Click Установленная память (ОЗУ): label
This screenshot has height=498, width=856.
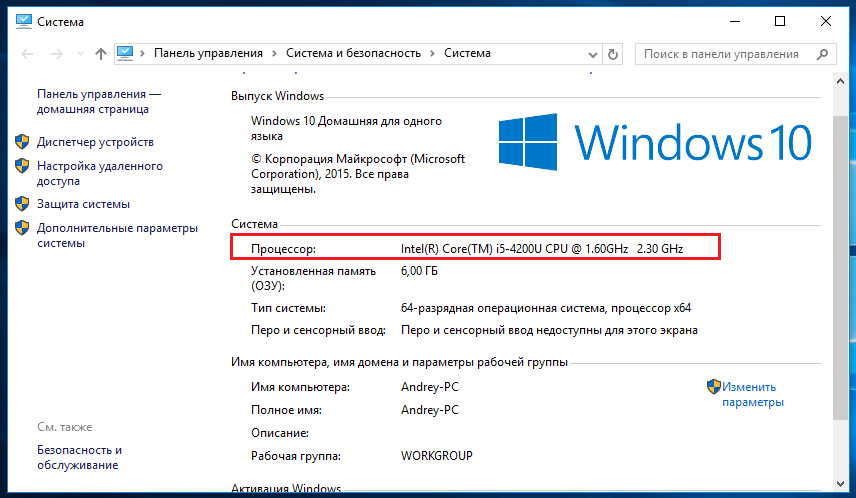pos(313,278)
